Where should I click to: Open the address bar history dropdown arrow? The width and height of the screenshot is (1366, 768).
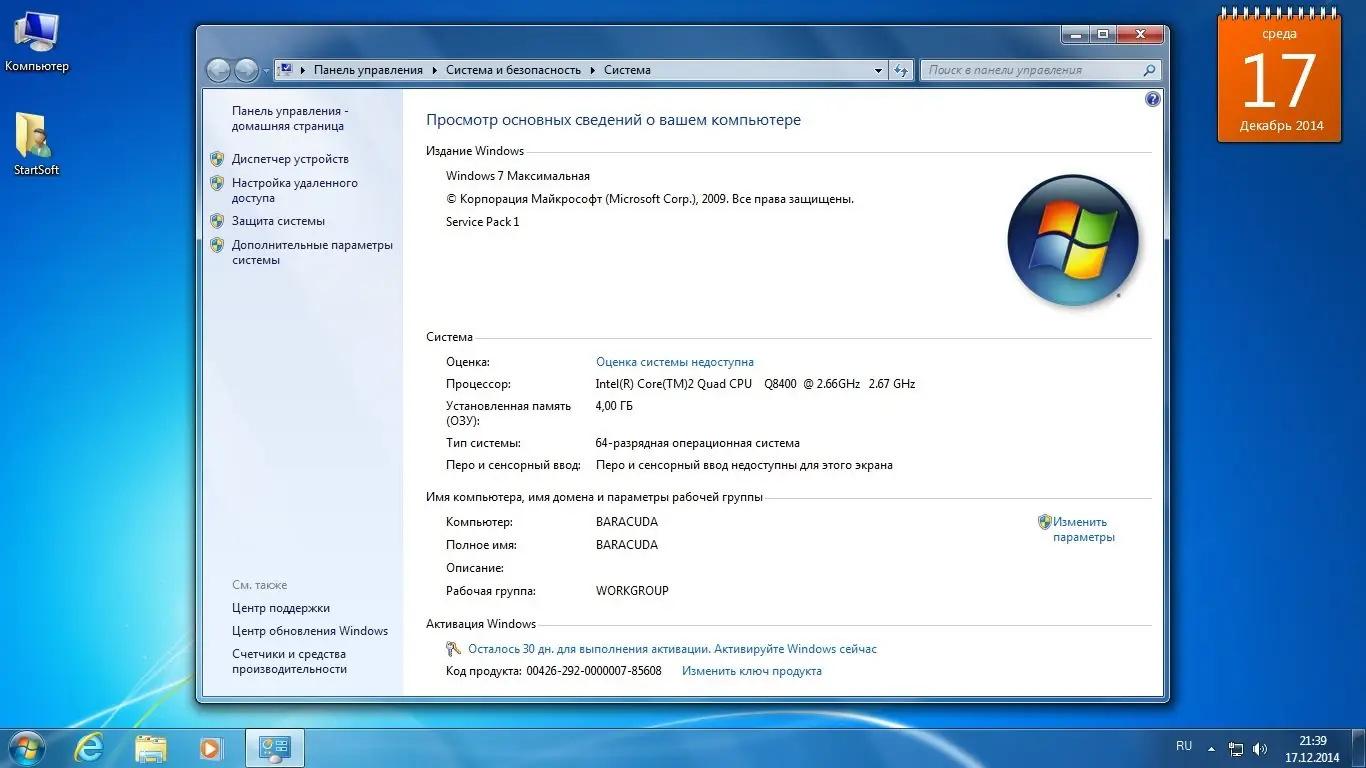(x=878, y=70)
